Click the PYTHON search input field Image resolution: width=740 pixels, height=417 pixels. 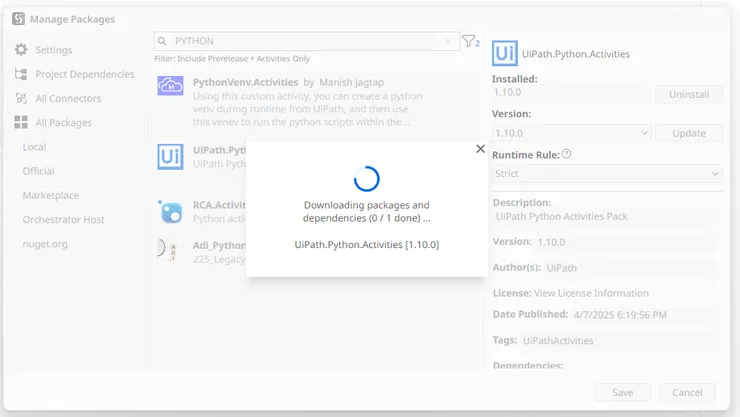click(307, 41)
